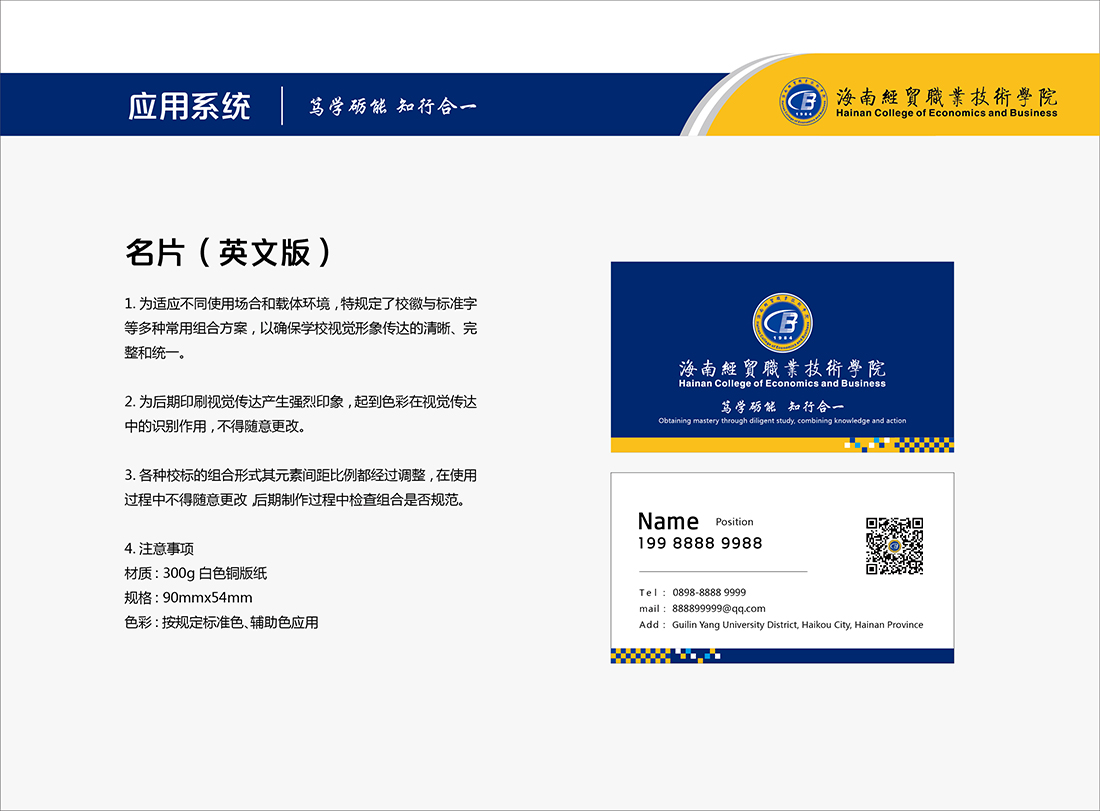Click the QR code on the white card
1100x811 pixels.
click(x=894, y=546)
